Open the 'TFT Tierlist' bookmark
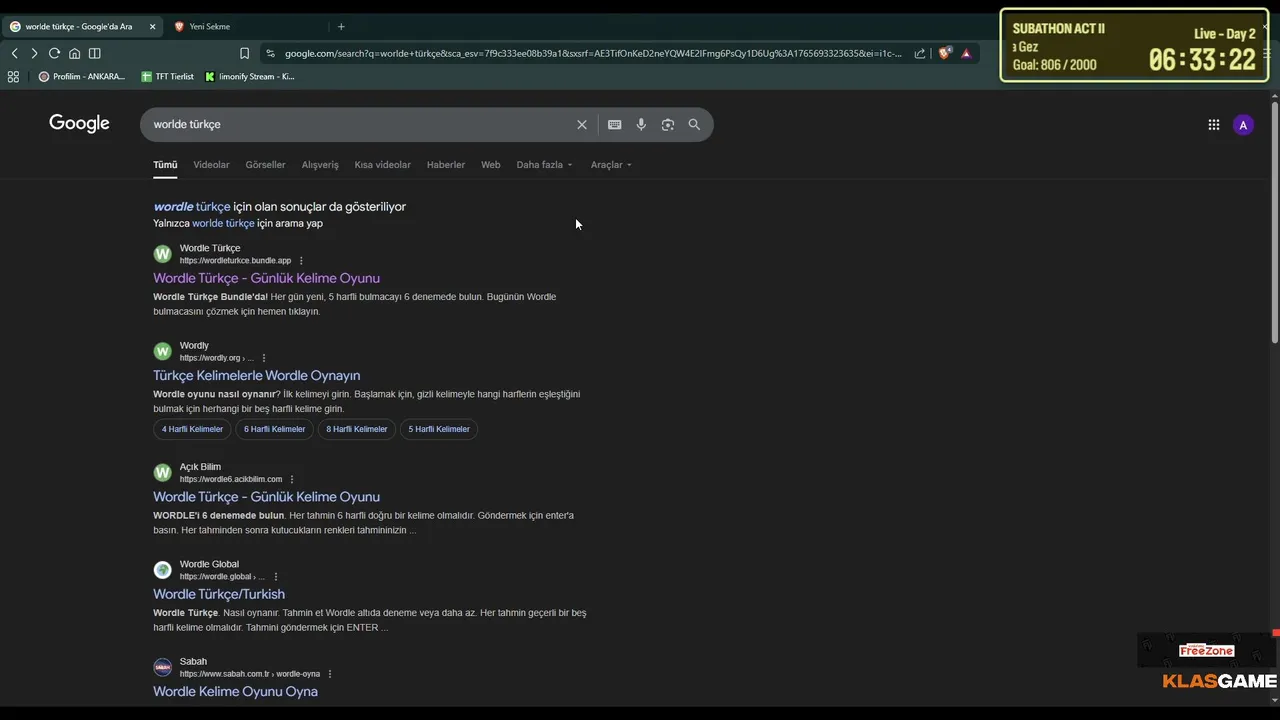Viewport: 1280px width, 720px height. pyautogui.click(x=167, y=76)
